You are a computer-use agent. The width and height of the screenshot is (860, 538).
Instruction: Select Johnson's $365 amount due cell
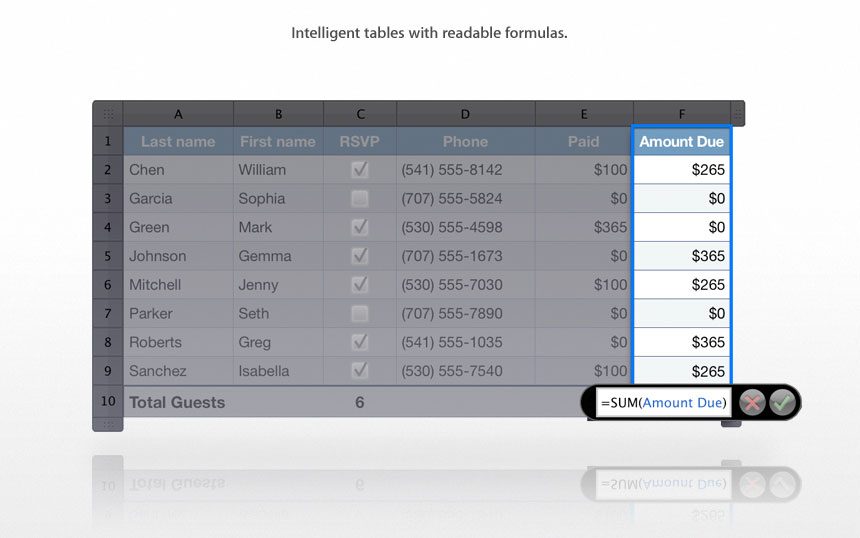682,256
